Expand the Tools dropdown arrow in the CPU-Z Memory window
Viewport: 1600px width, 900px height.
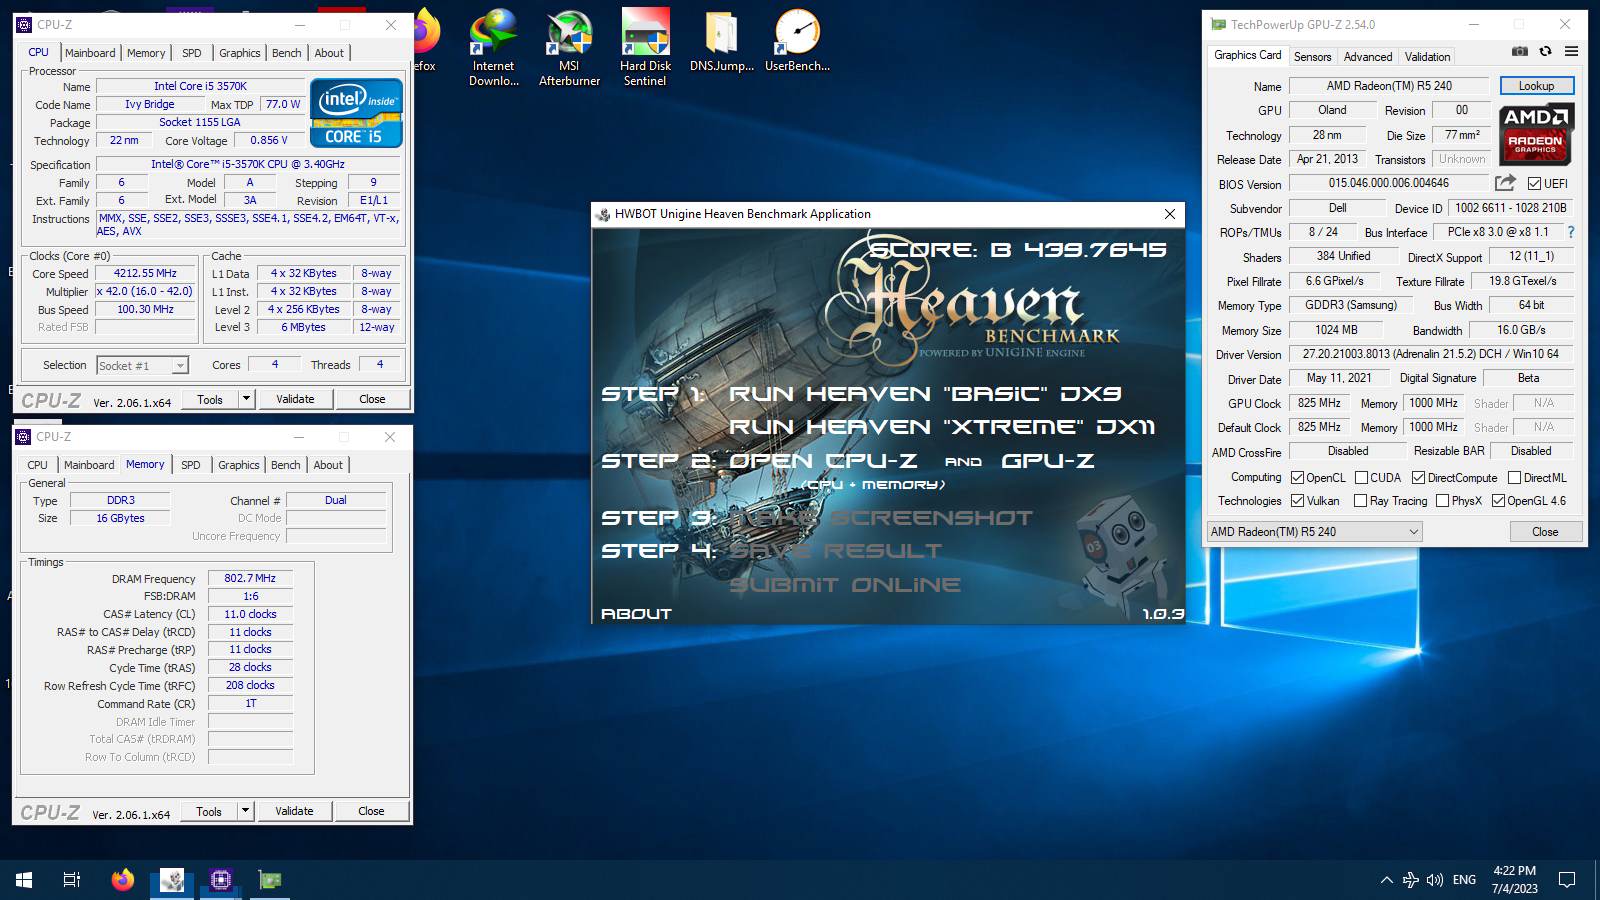pyautogui.click(x=245, y=811)
